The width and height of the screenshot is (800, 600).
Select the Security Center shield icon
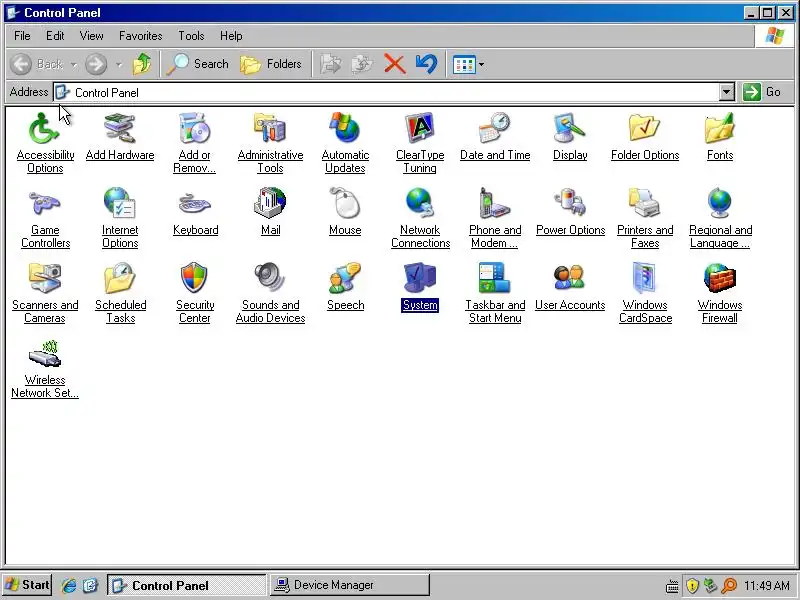[x=194, y=278]
